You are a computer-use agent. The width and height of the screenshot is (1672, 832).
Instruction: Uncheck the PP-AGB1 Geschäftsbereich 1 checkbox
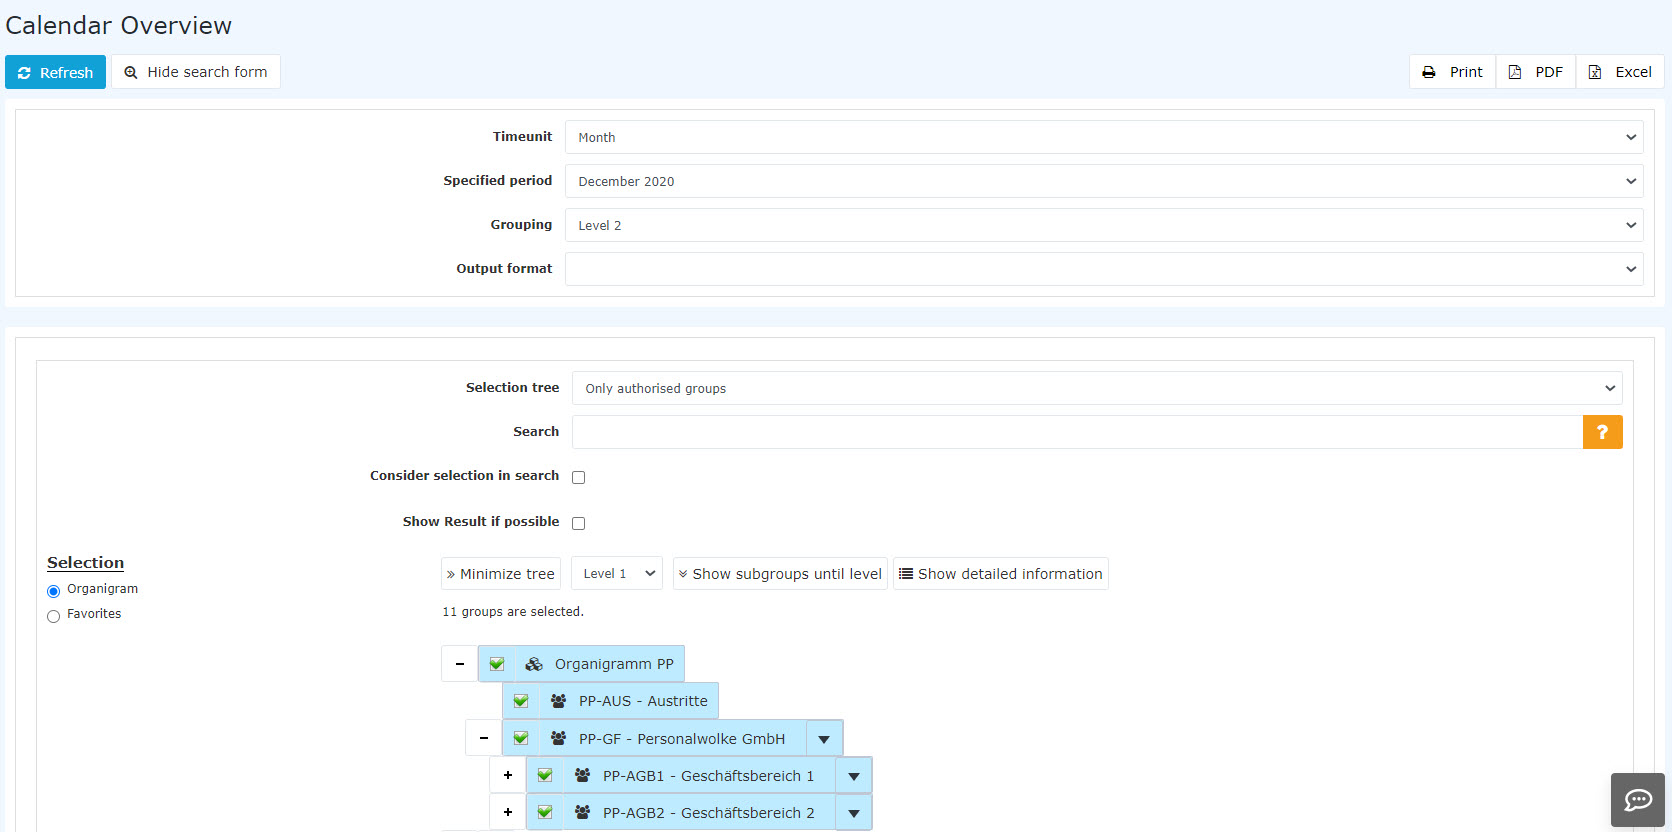(545, 775)
